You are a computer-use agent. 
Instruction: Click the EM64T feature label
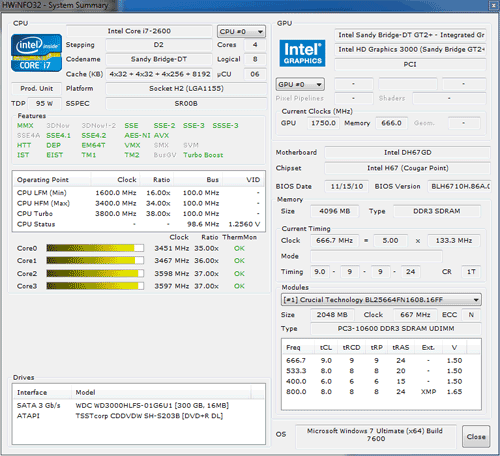(93, 145)
